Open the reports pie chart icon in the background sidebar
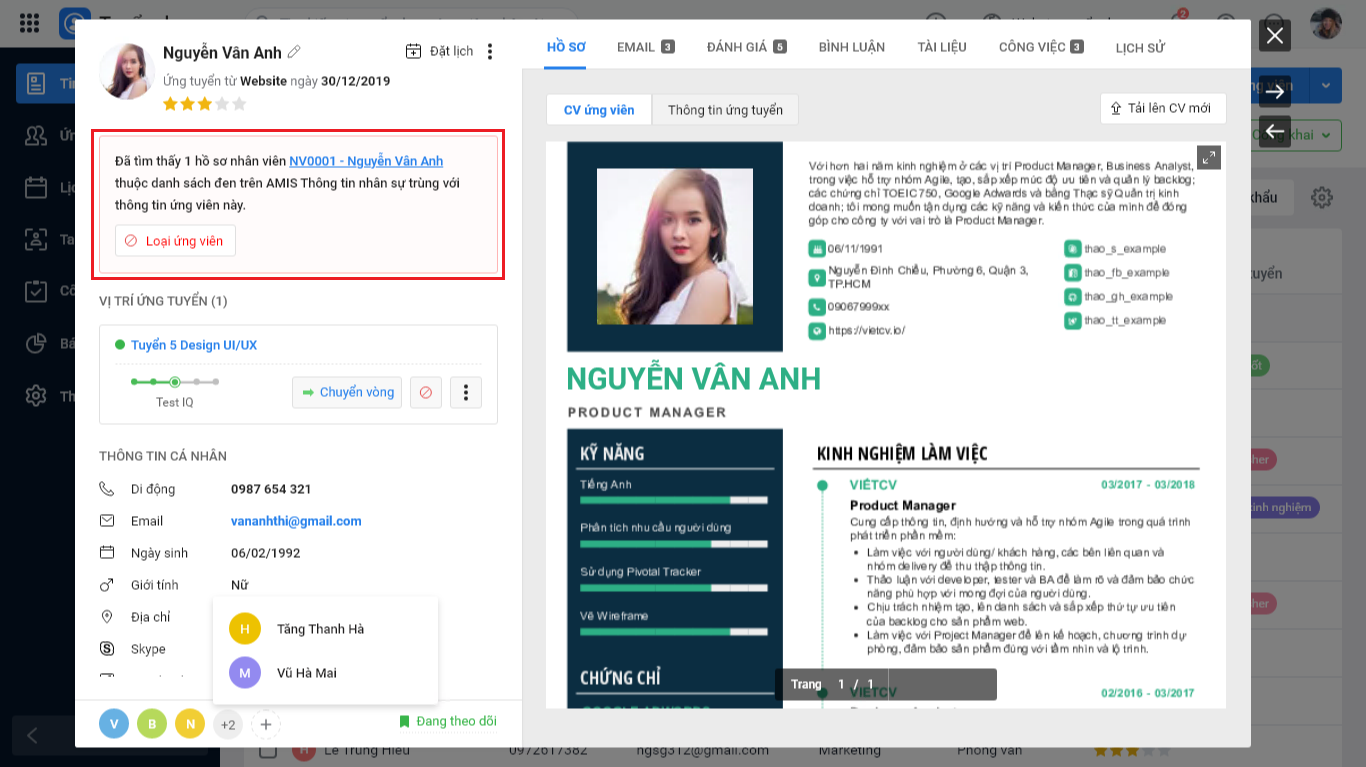 tap(36, 343)
